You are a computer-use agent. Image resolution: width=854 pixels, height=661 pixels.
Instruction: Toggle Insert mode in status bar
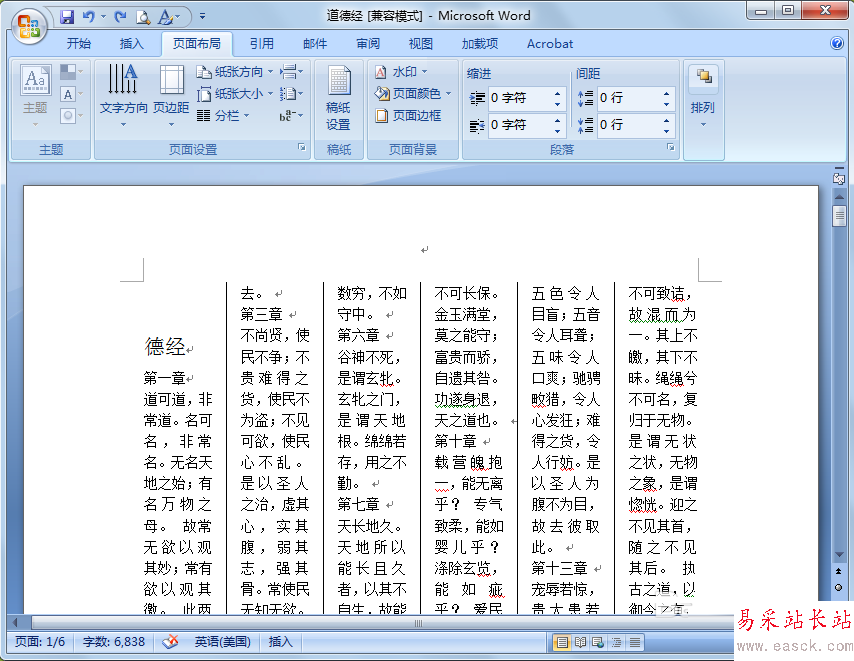click(280, 642)
